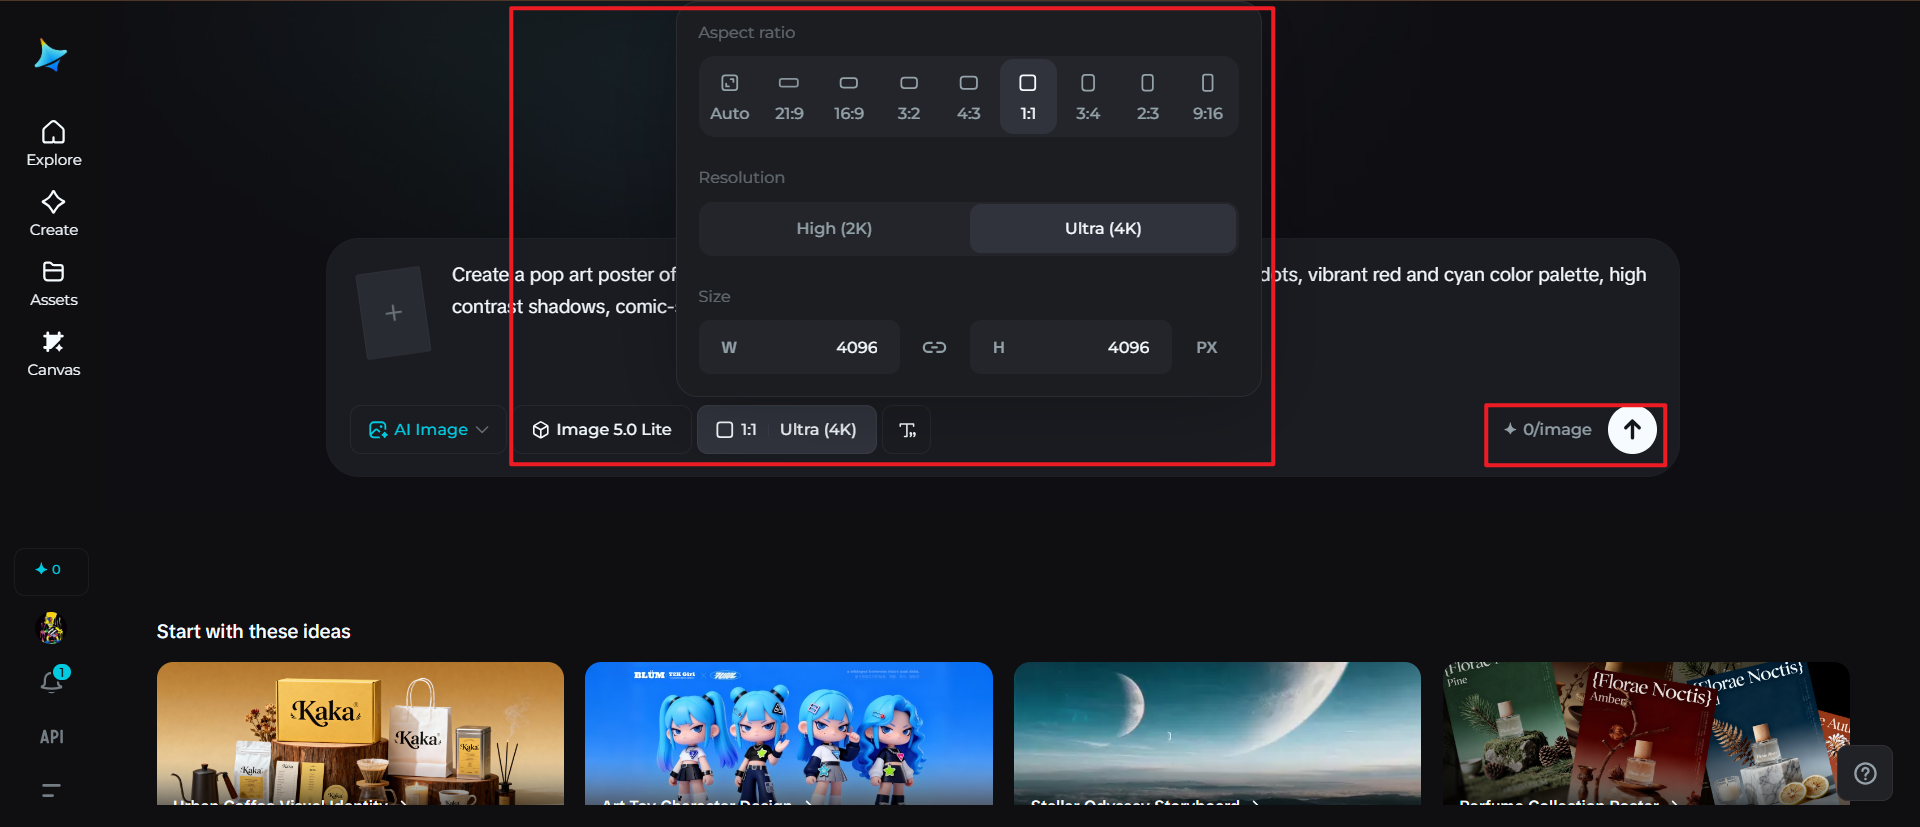
Task: Submit the prompt with the up arrow
Action: point(1632,430)
